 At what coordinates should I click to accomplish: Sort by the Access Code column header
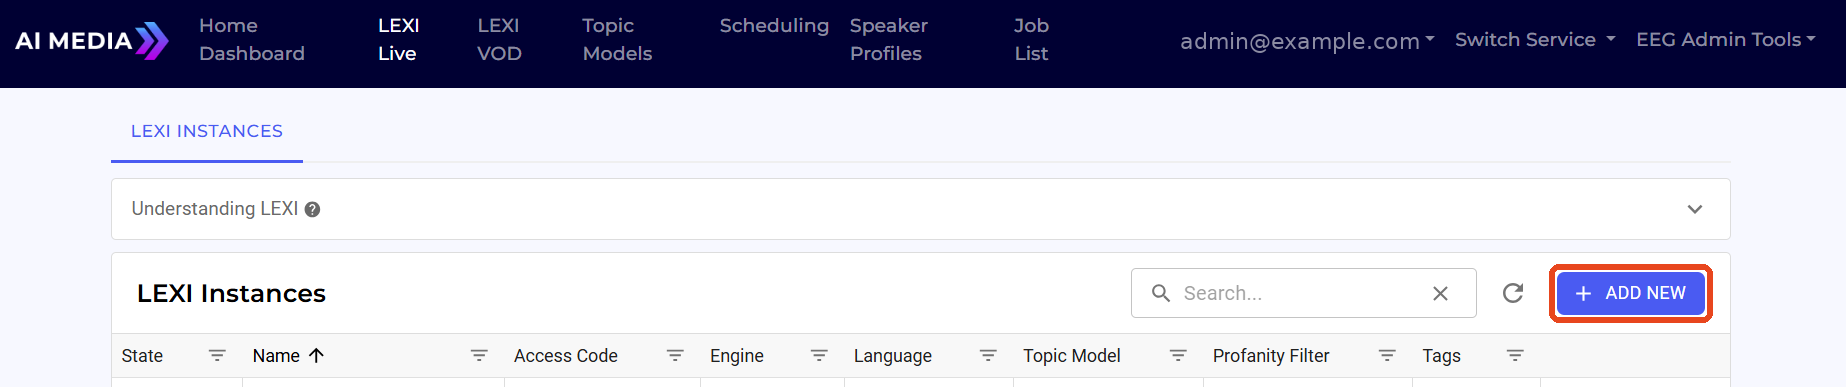pyautogui.click(x=566, y=356)
